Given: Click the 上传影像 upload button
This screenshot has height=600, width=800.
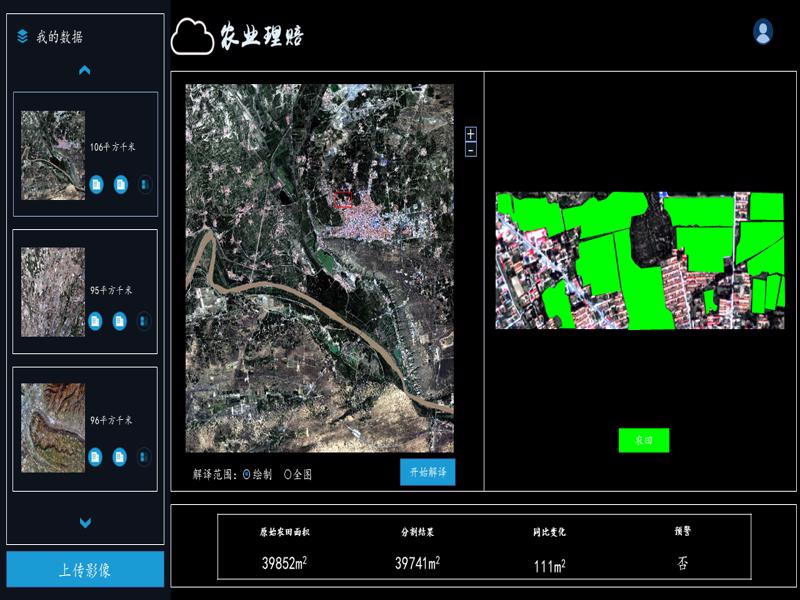Looking at the screenshot, I should coord(85,570).
